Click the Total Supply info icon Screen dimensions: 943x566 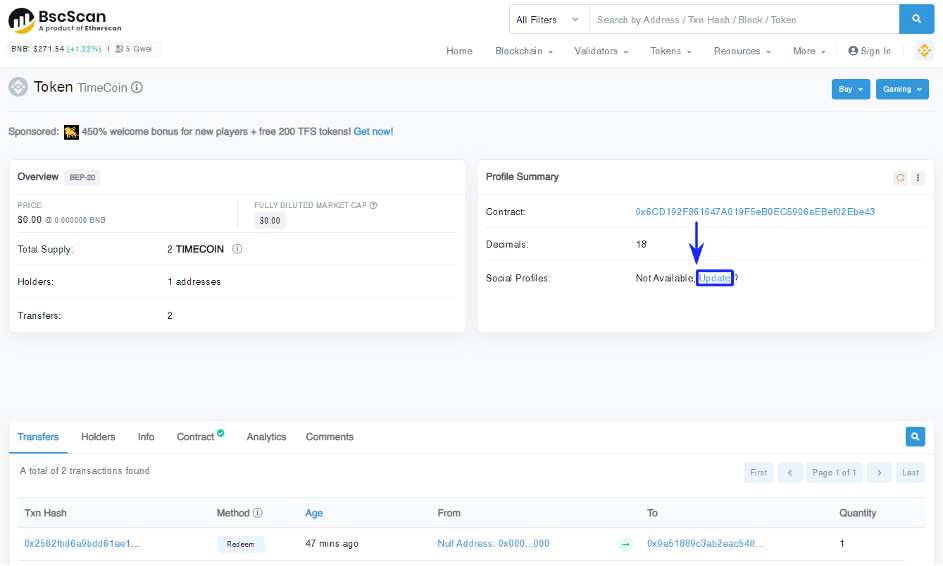tap(237, 249)
